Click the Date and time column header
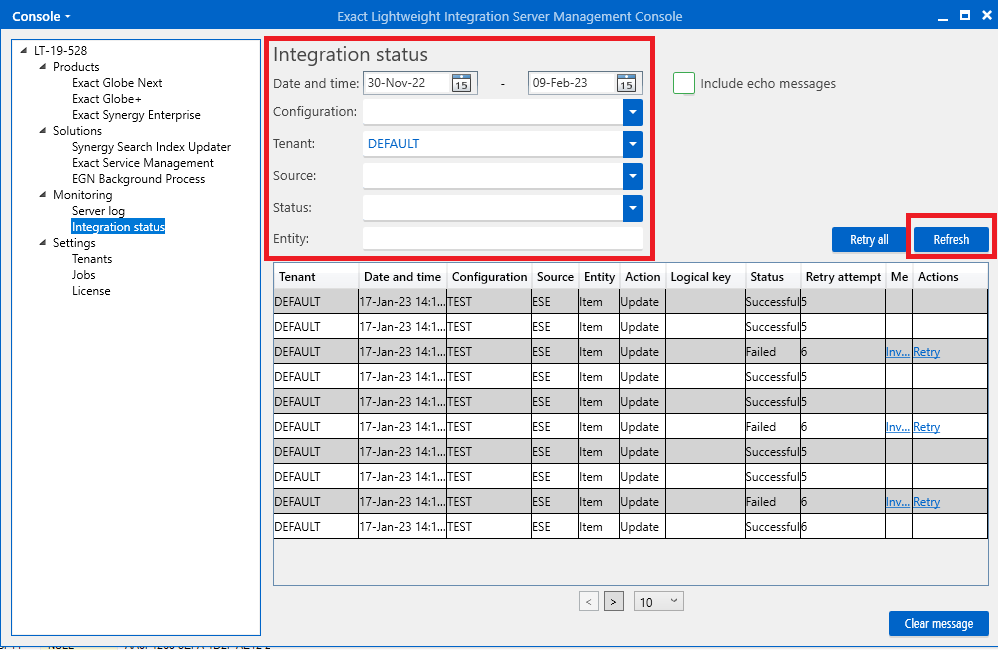The width and height of the screenshot is (998, 650). pos(402,277)
